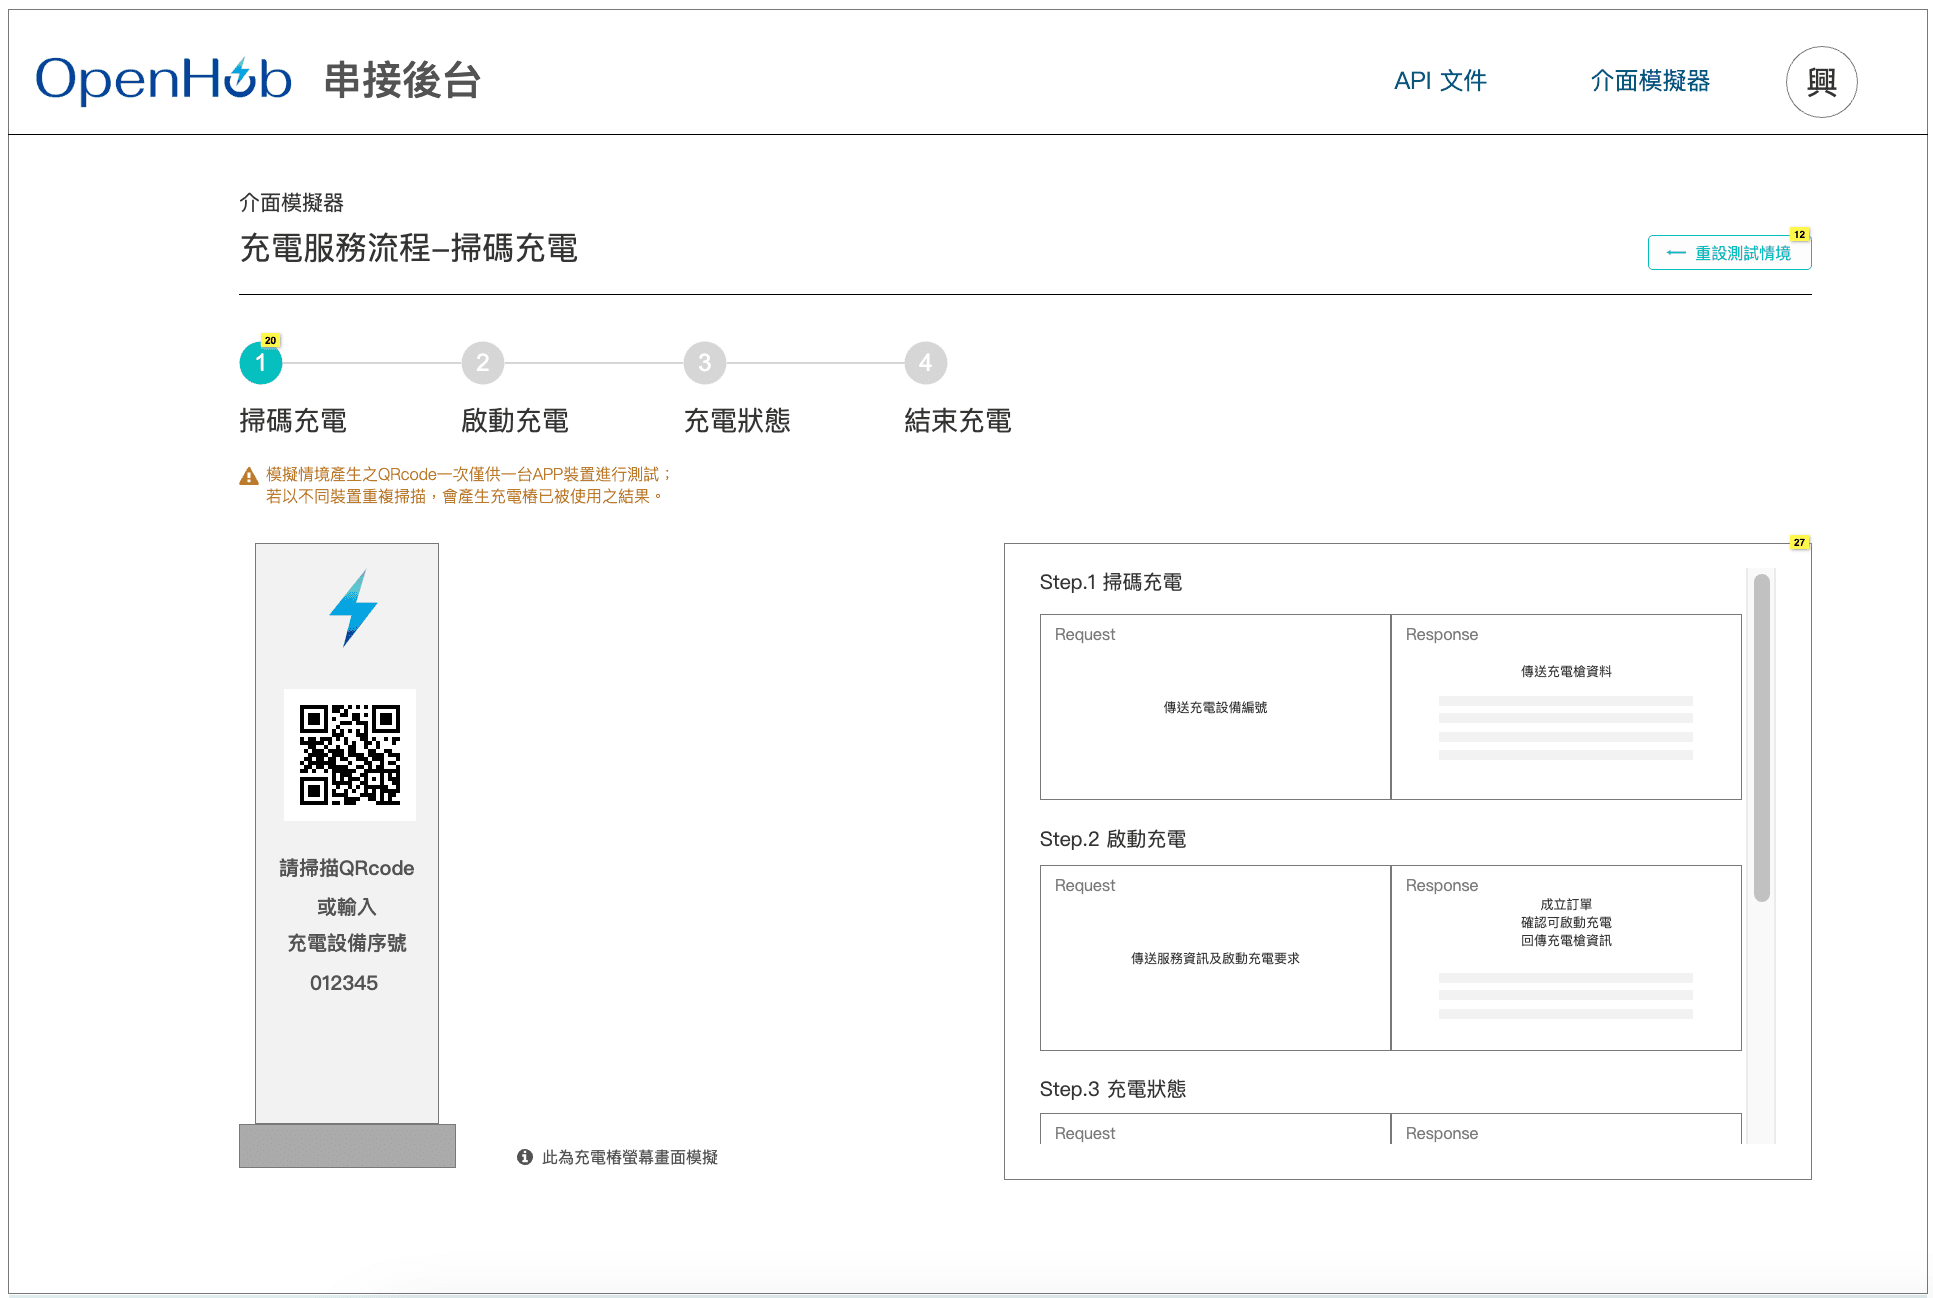This screenshot has width=1933, height=1298.
Task: Click the charging device number 012345
Action: [344, 983]
